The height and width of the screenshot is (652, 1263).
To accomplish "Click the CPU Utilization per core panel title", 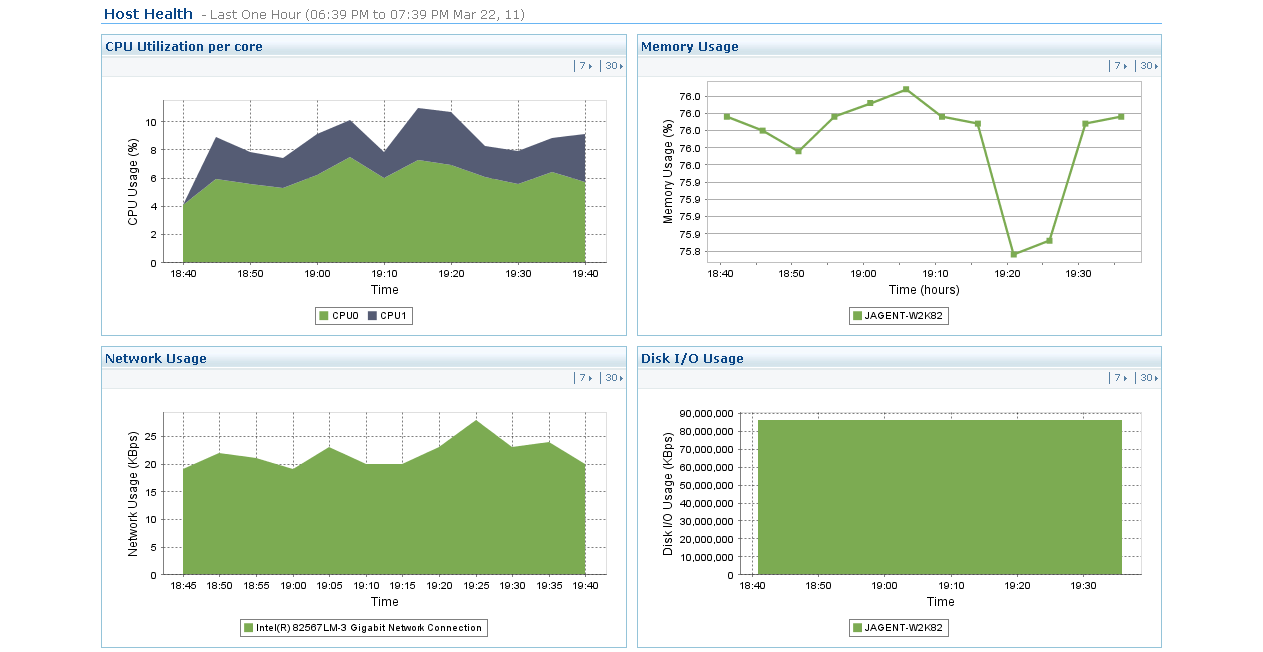I will click(x=184, y=47).
